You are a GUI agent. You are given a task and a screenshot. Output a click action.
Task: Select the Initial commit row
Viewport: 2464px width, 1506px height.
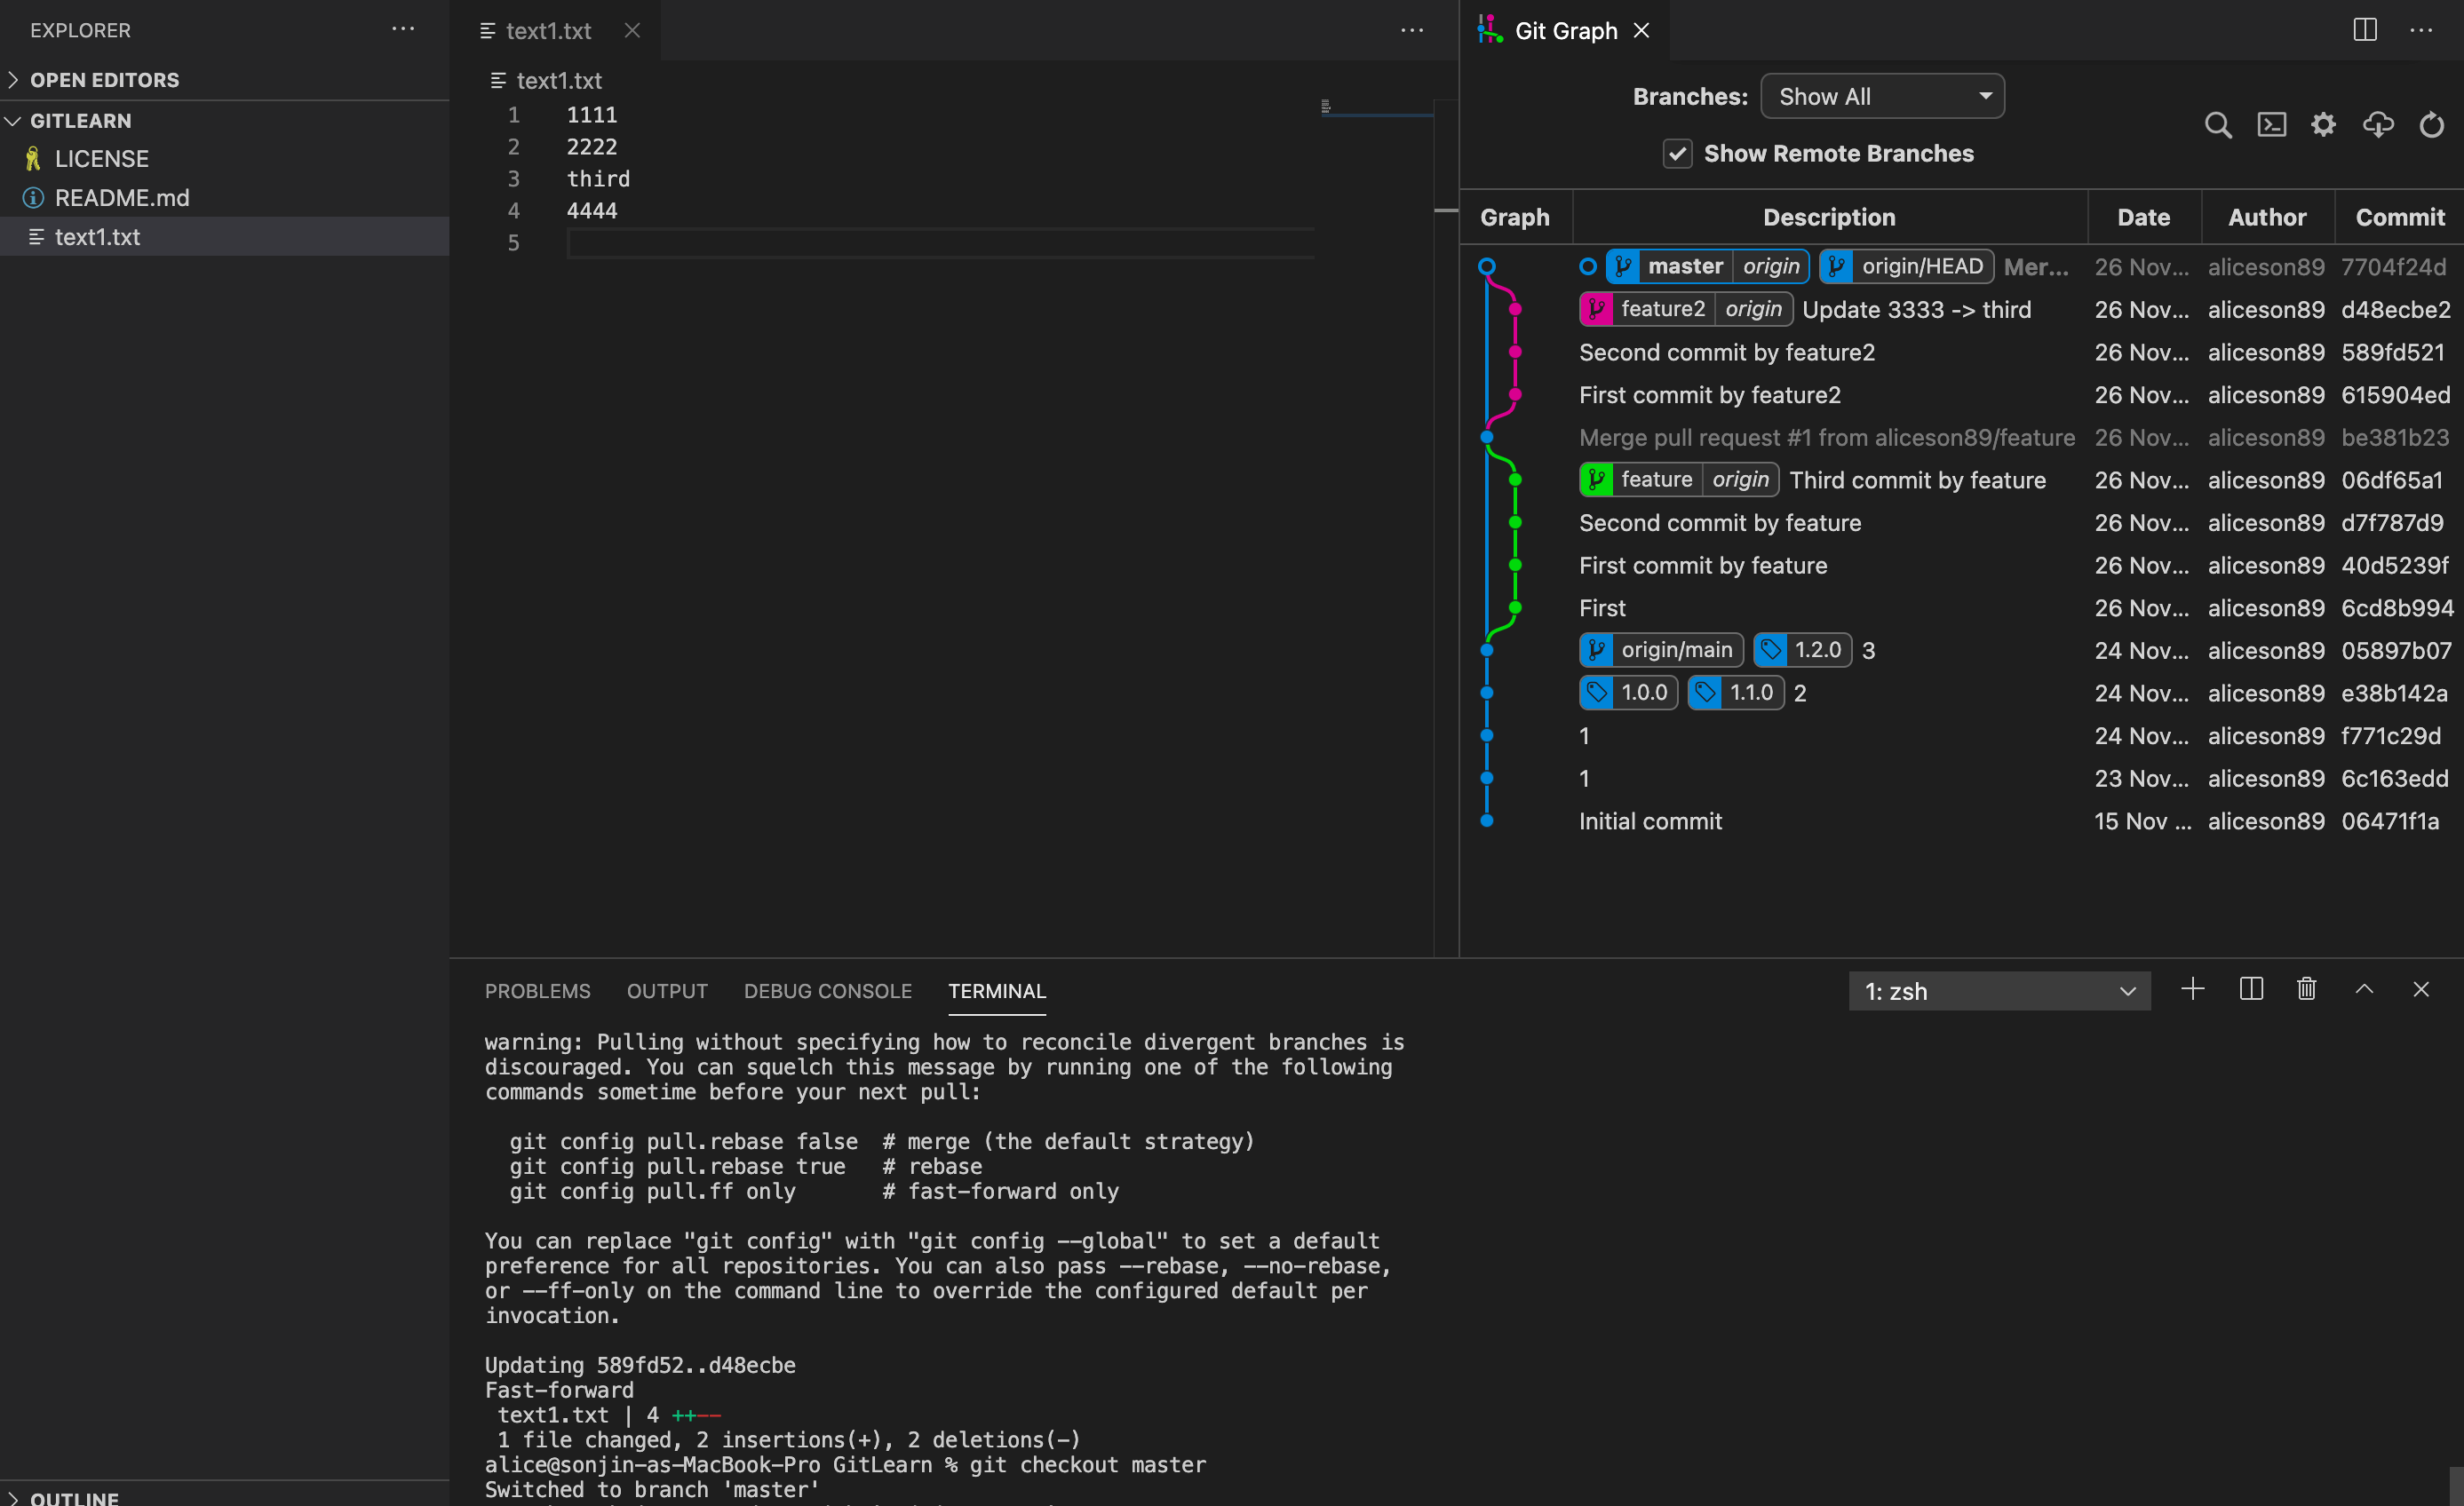(1650, 821)
